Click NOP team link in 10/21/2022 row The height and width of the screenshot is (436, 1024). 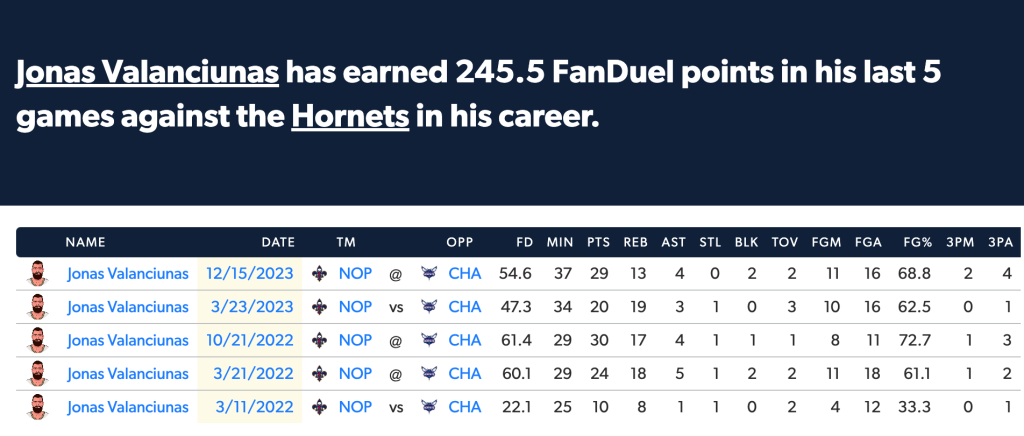click(355, 341)
